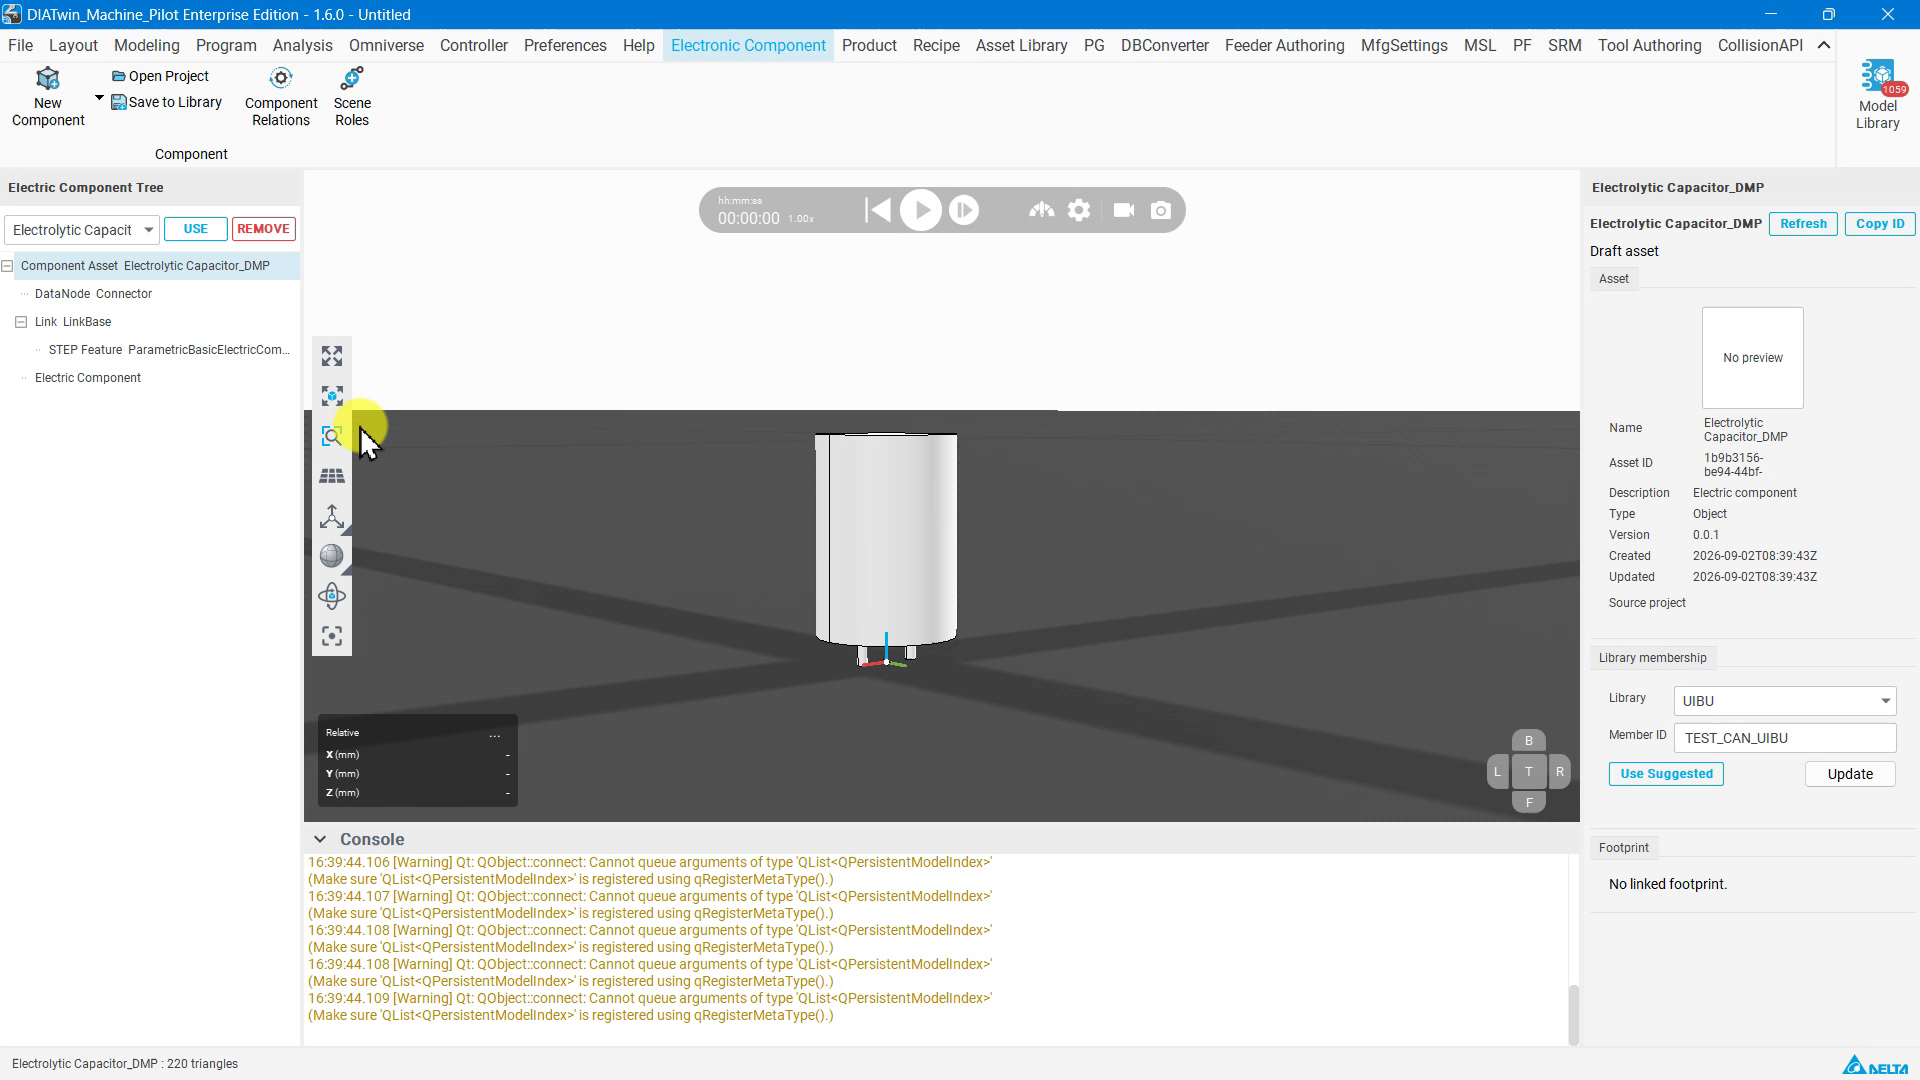Open the New Component dropdown arrow

click(x=99, y=98)
